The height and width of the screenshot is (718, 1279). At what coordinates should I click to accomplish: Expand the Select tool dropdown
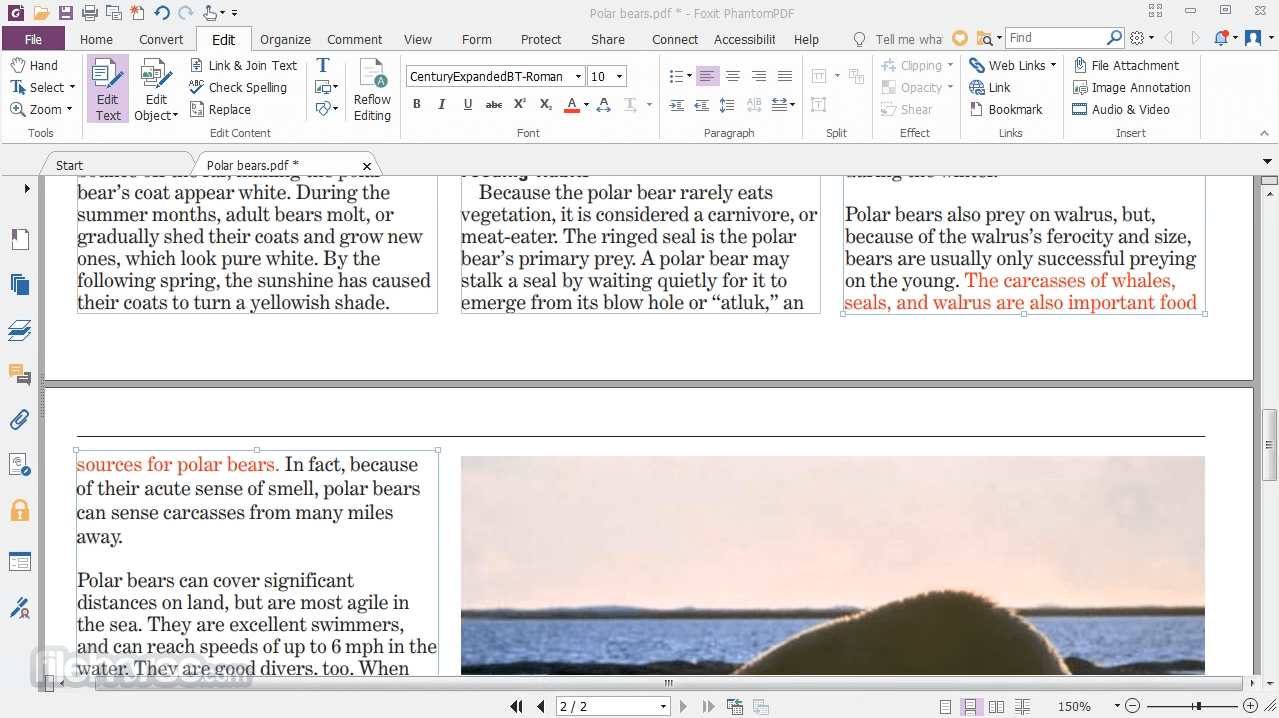coord(71,87)
